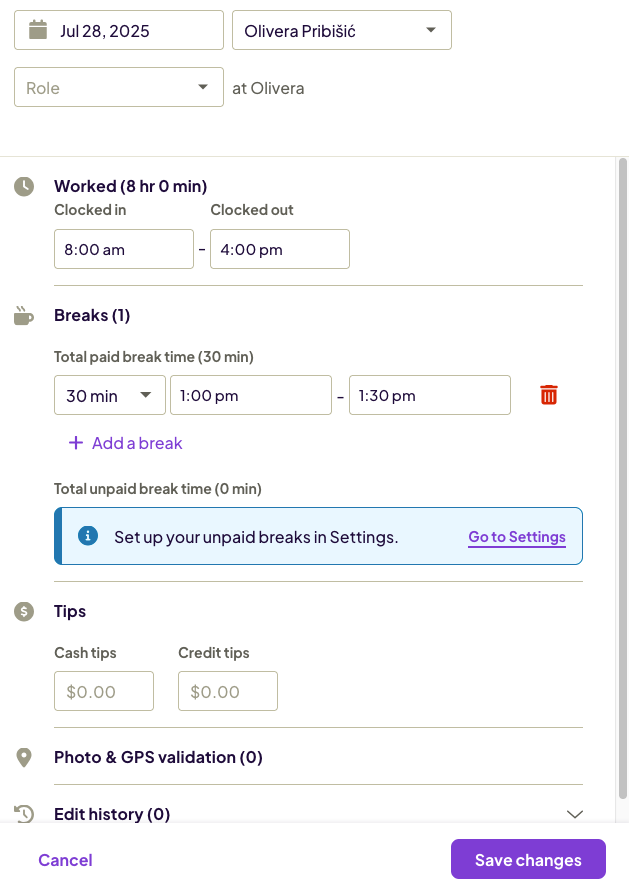
Task: Click the clock icon next to Worked
Action: [24, 185]
